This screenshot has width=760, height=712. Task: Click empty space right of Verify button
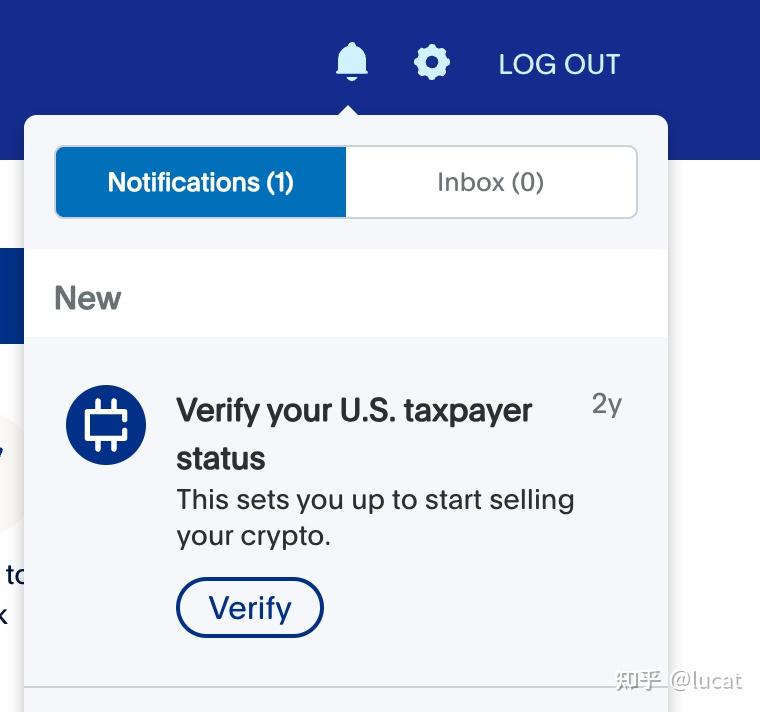(480, 608)
